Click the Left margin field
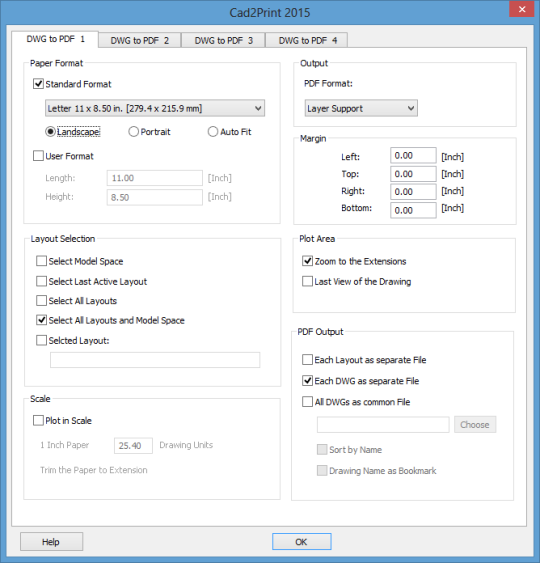Viewport: 540px width, 563px height. point(413,155)
